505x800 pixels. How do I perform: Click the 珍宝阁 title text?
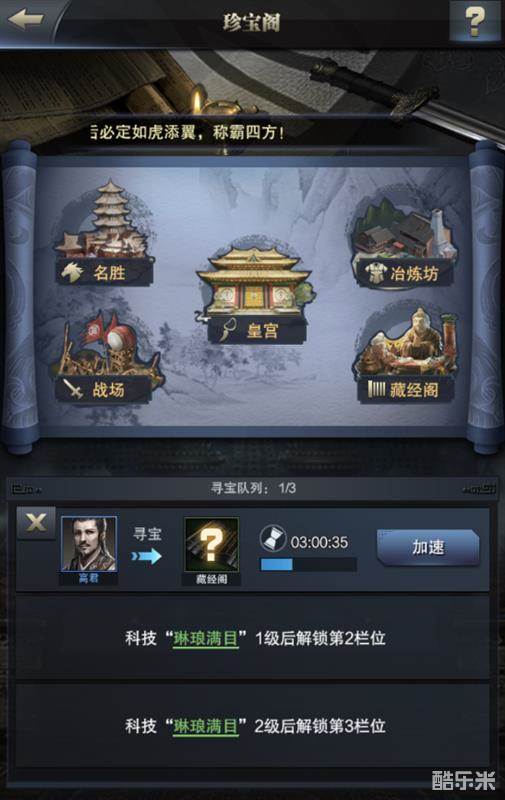click(x=251, y=22)
